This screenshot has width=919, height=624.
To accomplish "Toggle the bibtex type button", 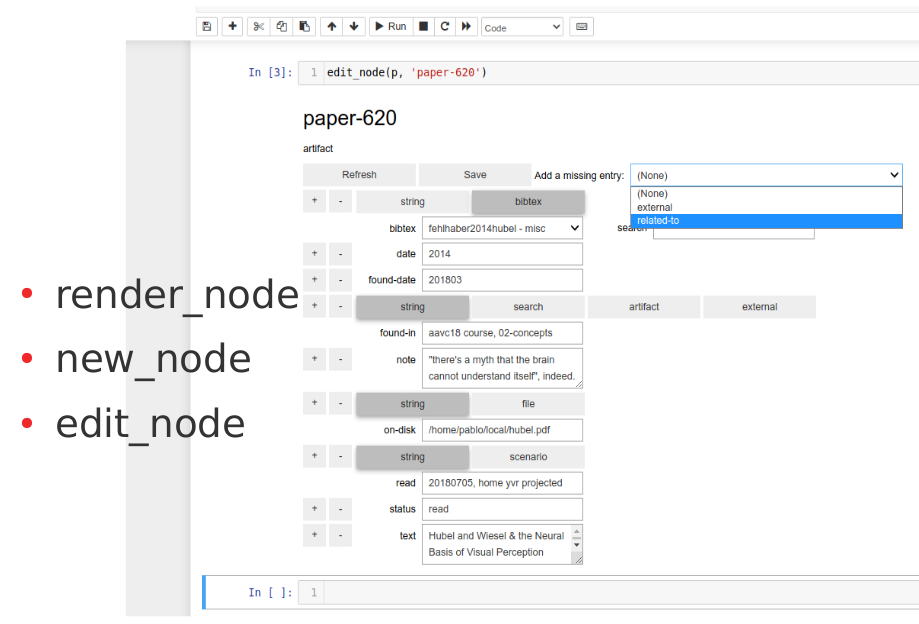I will (x=528, y=202).
